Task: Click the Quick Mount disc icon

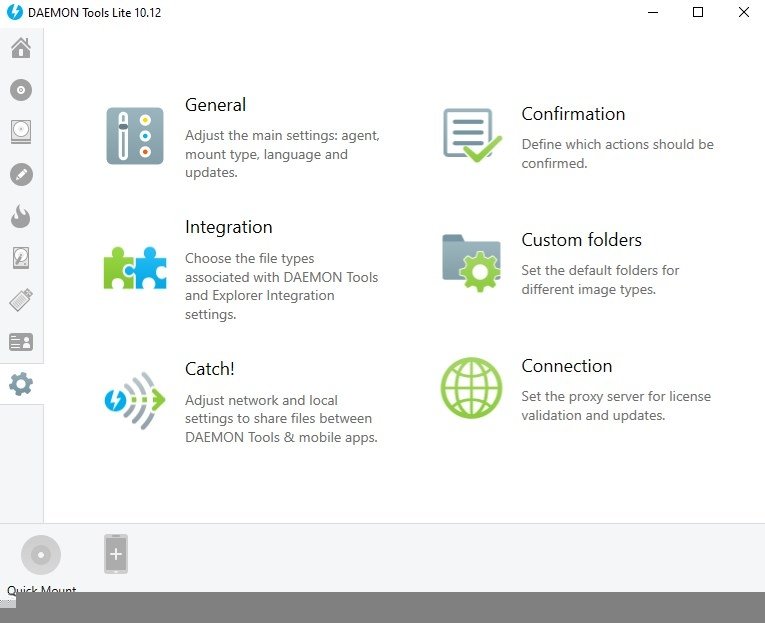Action: (41, 555)
